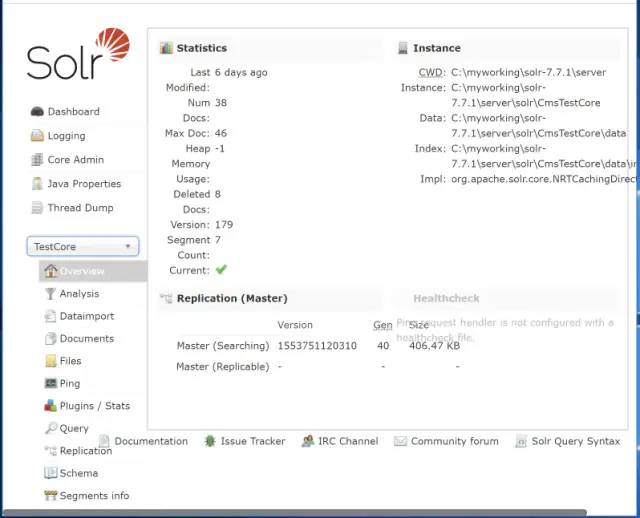Click the Statistics section header
The width and height of the screenshot is (640, 518).
[202, 48]
